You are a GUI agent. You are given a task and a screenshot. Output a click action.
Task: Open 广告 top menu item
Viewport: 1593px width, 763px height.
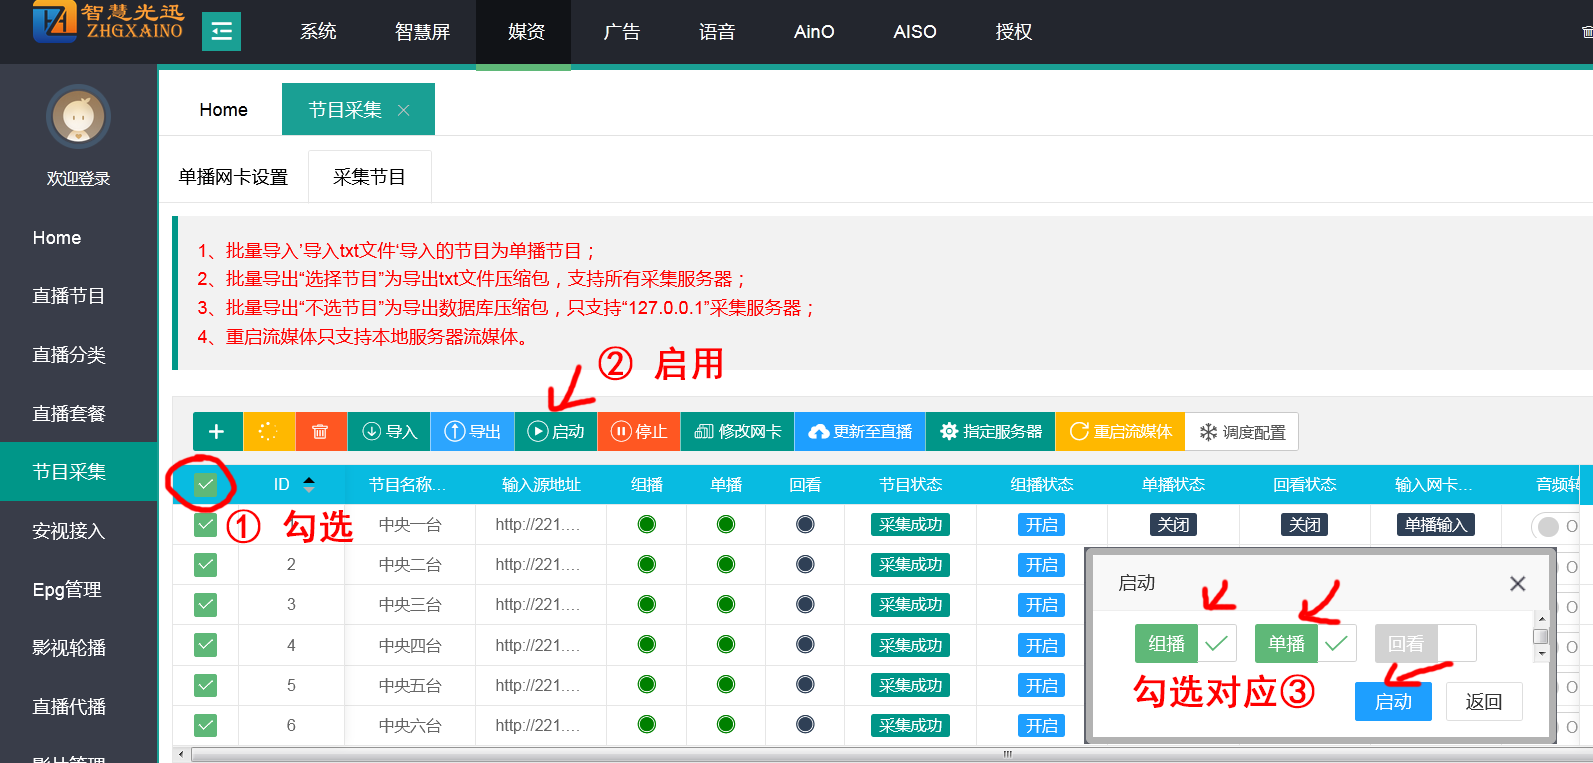(x=621, y=32)
